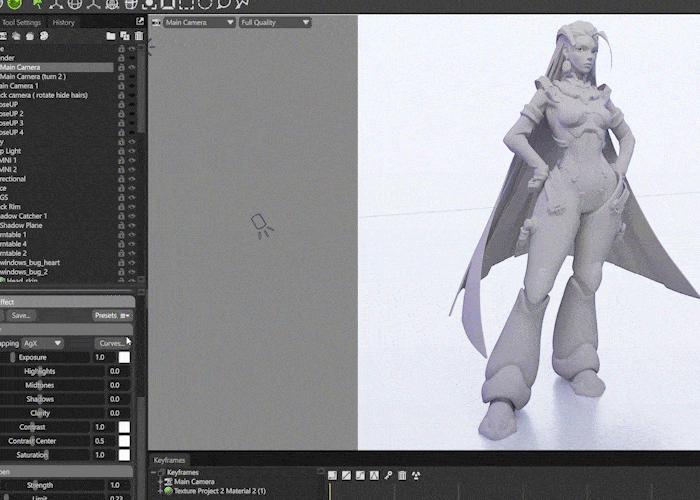
Task: Expand Main Camera in the Keyframes tree
Action: point(160,482)
